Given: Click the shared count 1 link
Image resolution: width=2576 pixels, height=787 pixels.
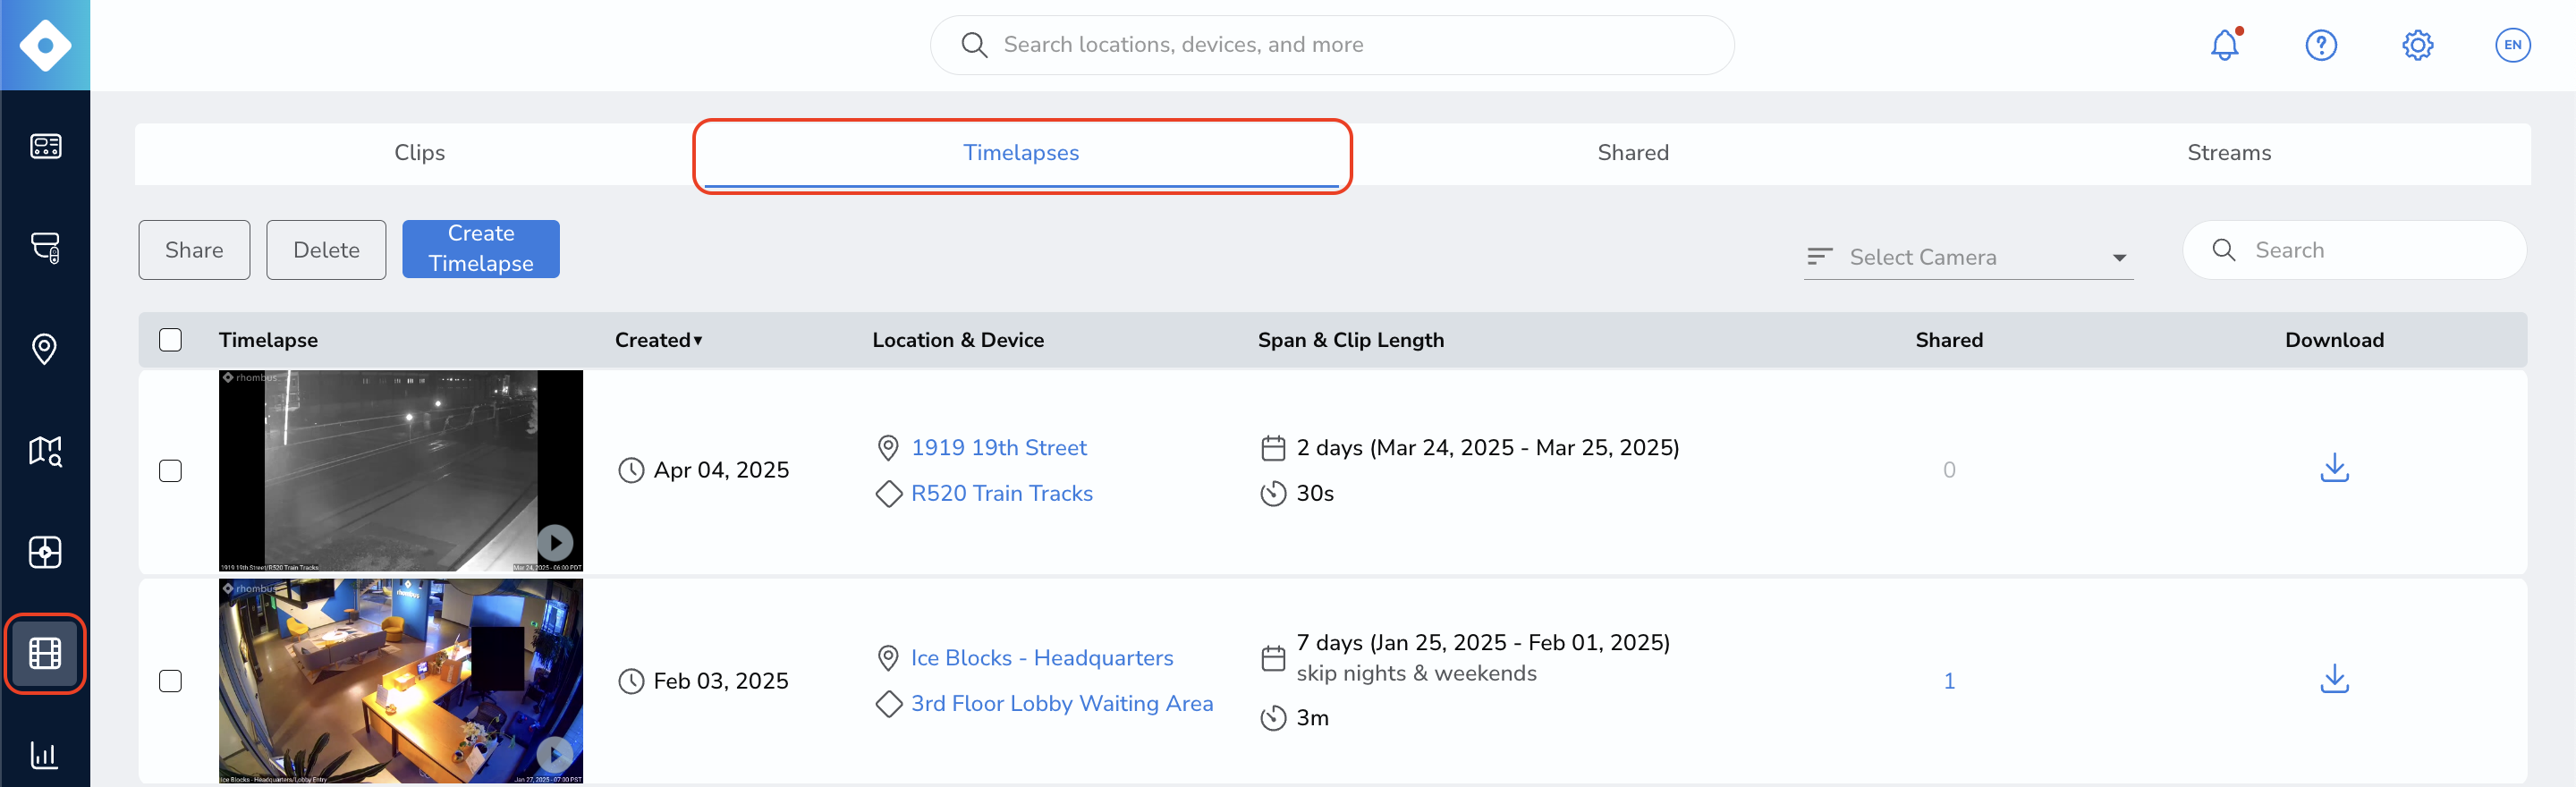Looking at the screenshot, I should click(1949, 681).
